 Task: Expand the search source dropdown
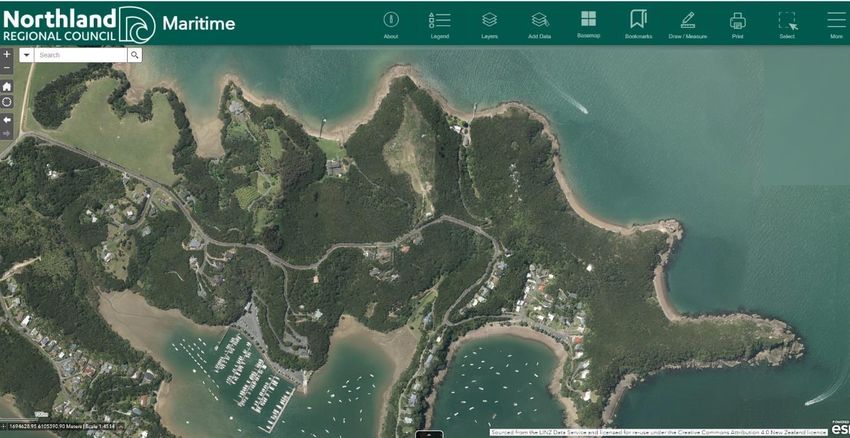coord(27,55)
